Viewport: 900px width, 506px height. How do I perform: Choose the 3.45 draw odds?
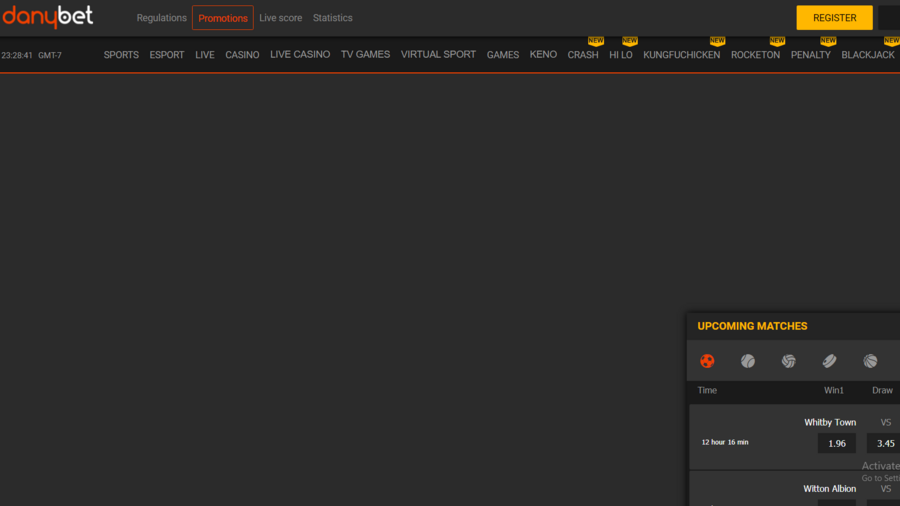(x=884, y=443)
